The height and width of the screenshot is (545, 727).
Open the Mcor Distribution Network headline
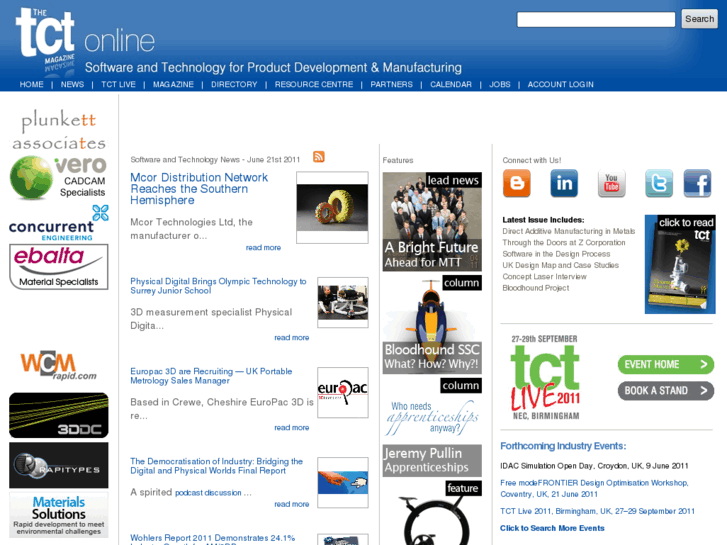[x=199, y=189]
